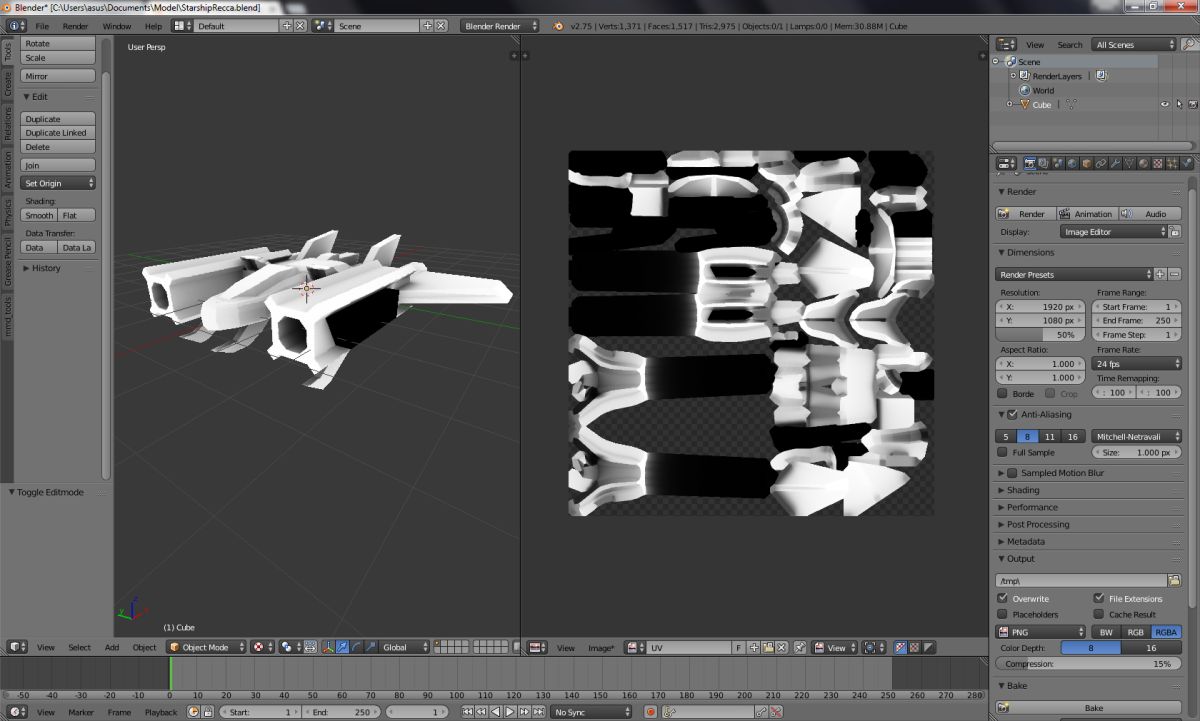
Task: Enable the Cache Result checkbox
Action: (x=1099, y=614)
